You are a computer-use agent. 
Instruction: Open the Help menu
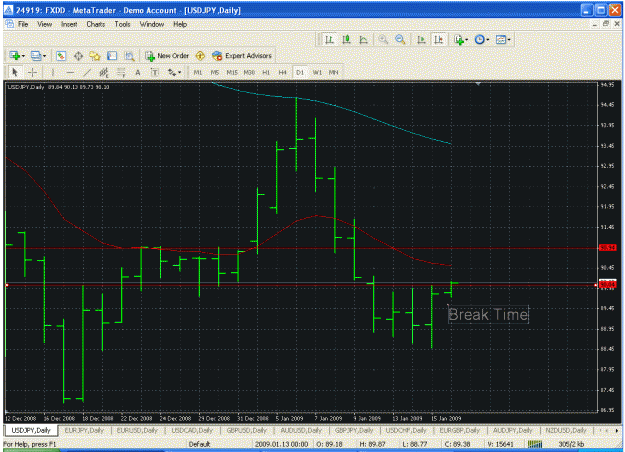coord(180,24)
